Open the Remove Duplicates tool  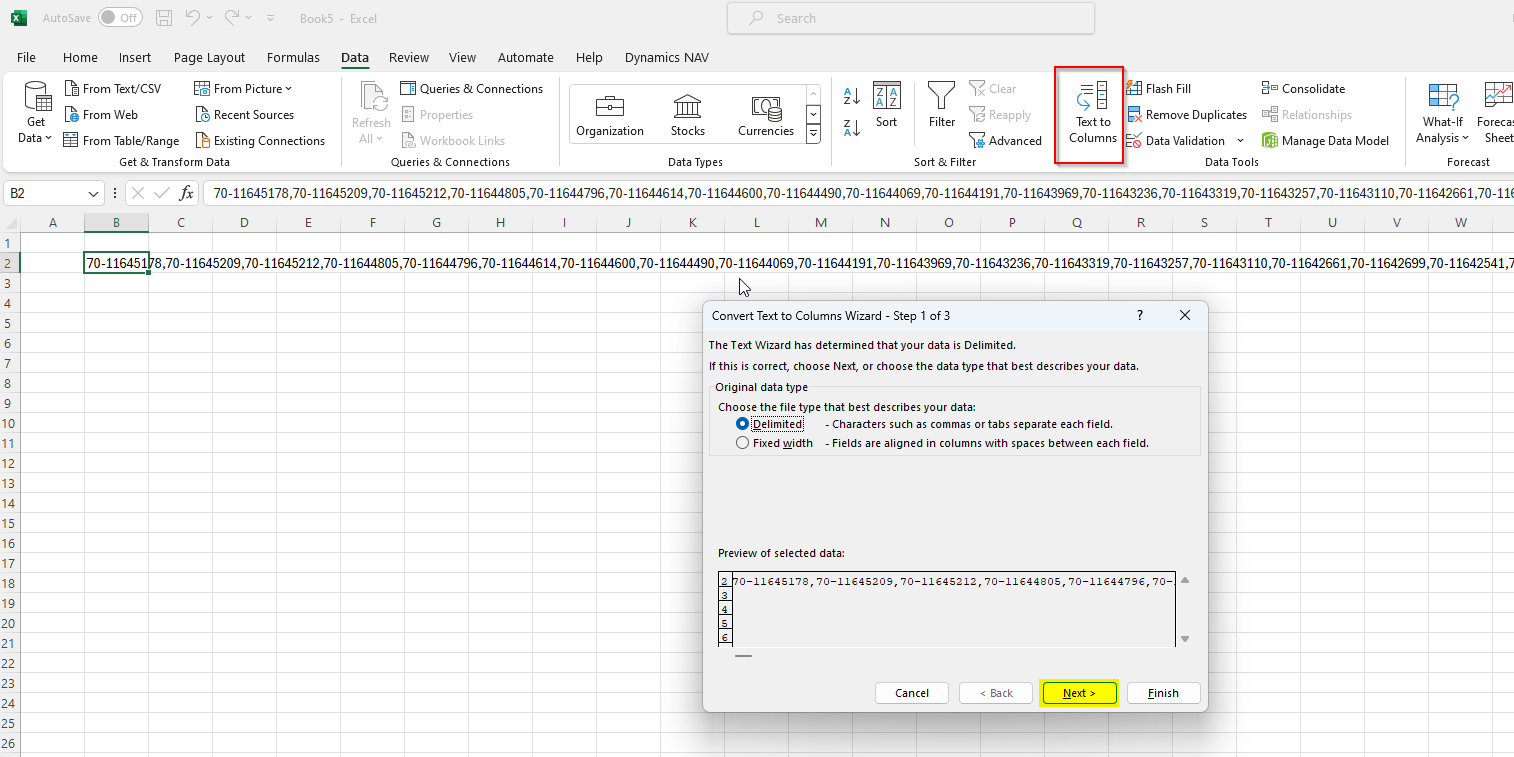[1187, 115]
